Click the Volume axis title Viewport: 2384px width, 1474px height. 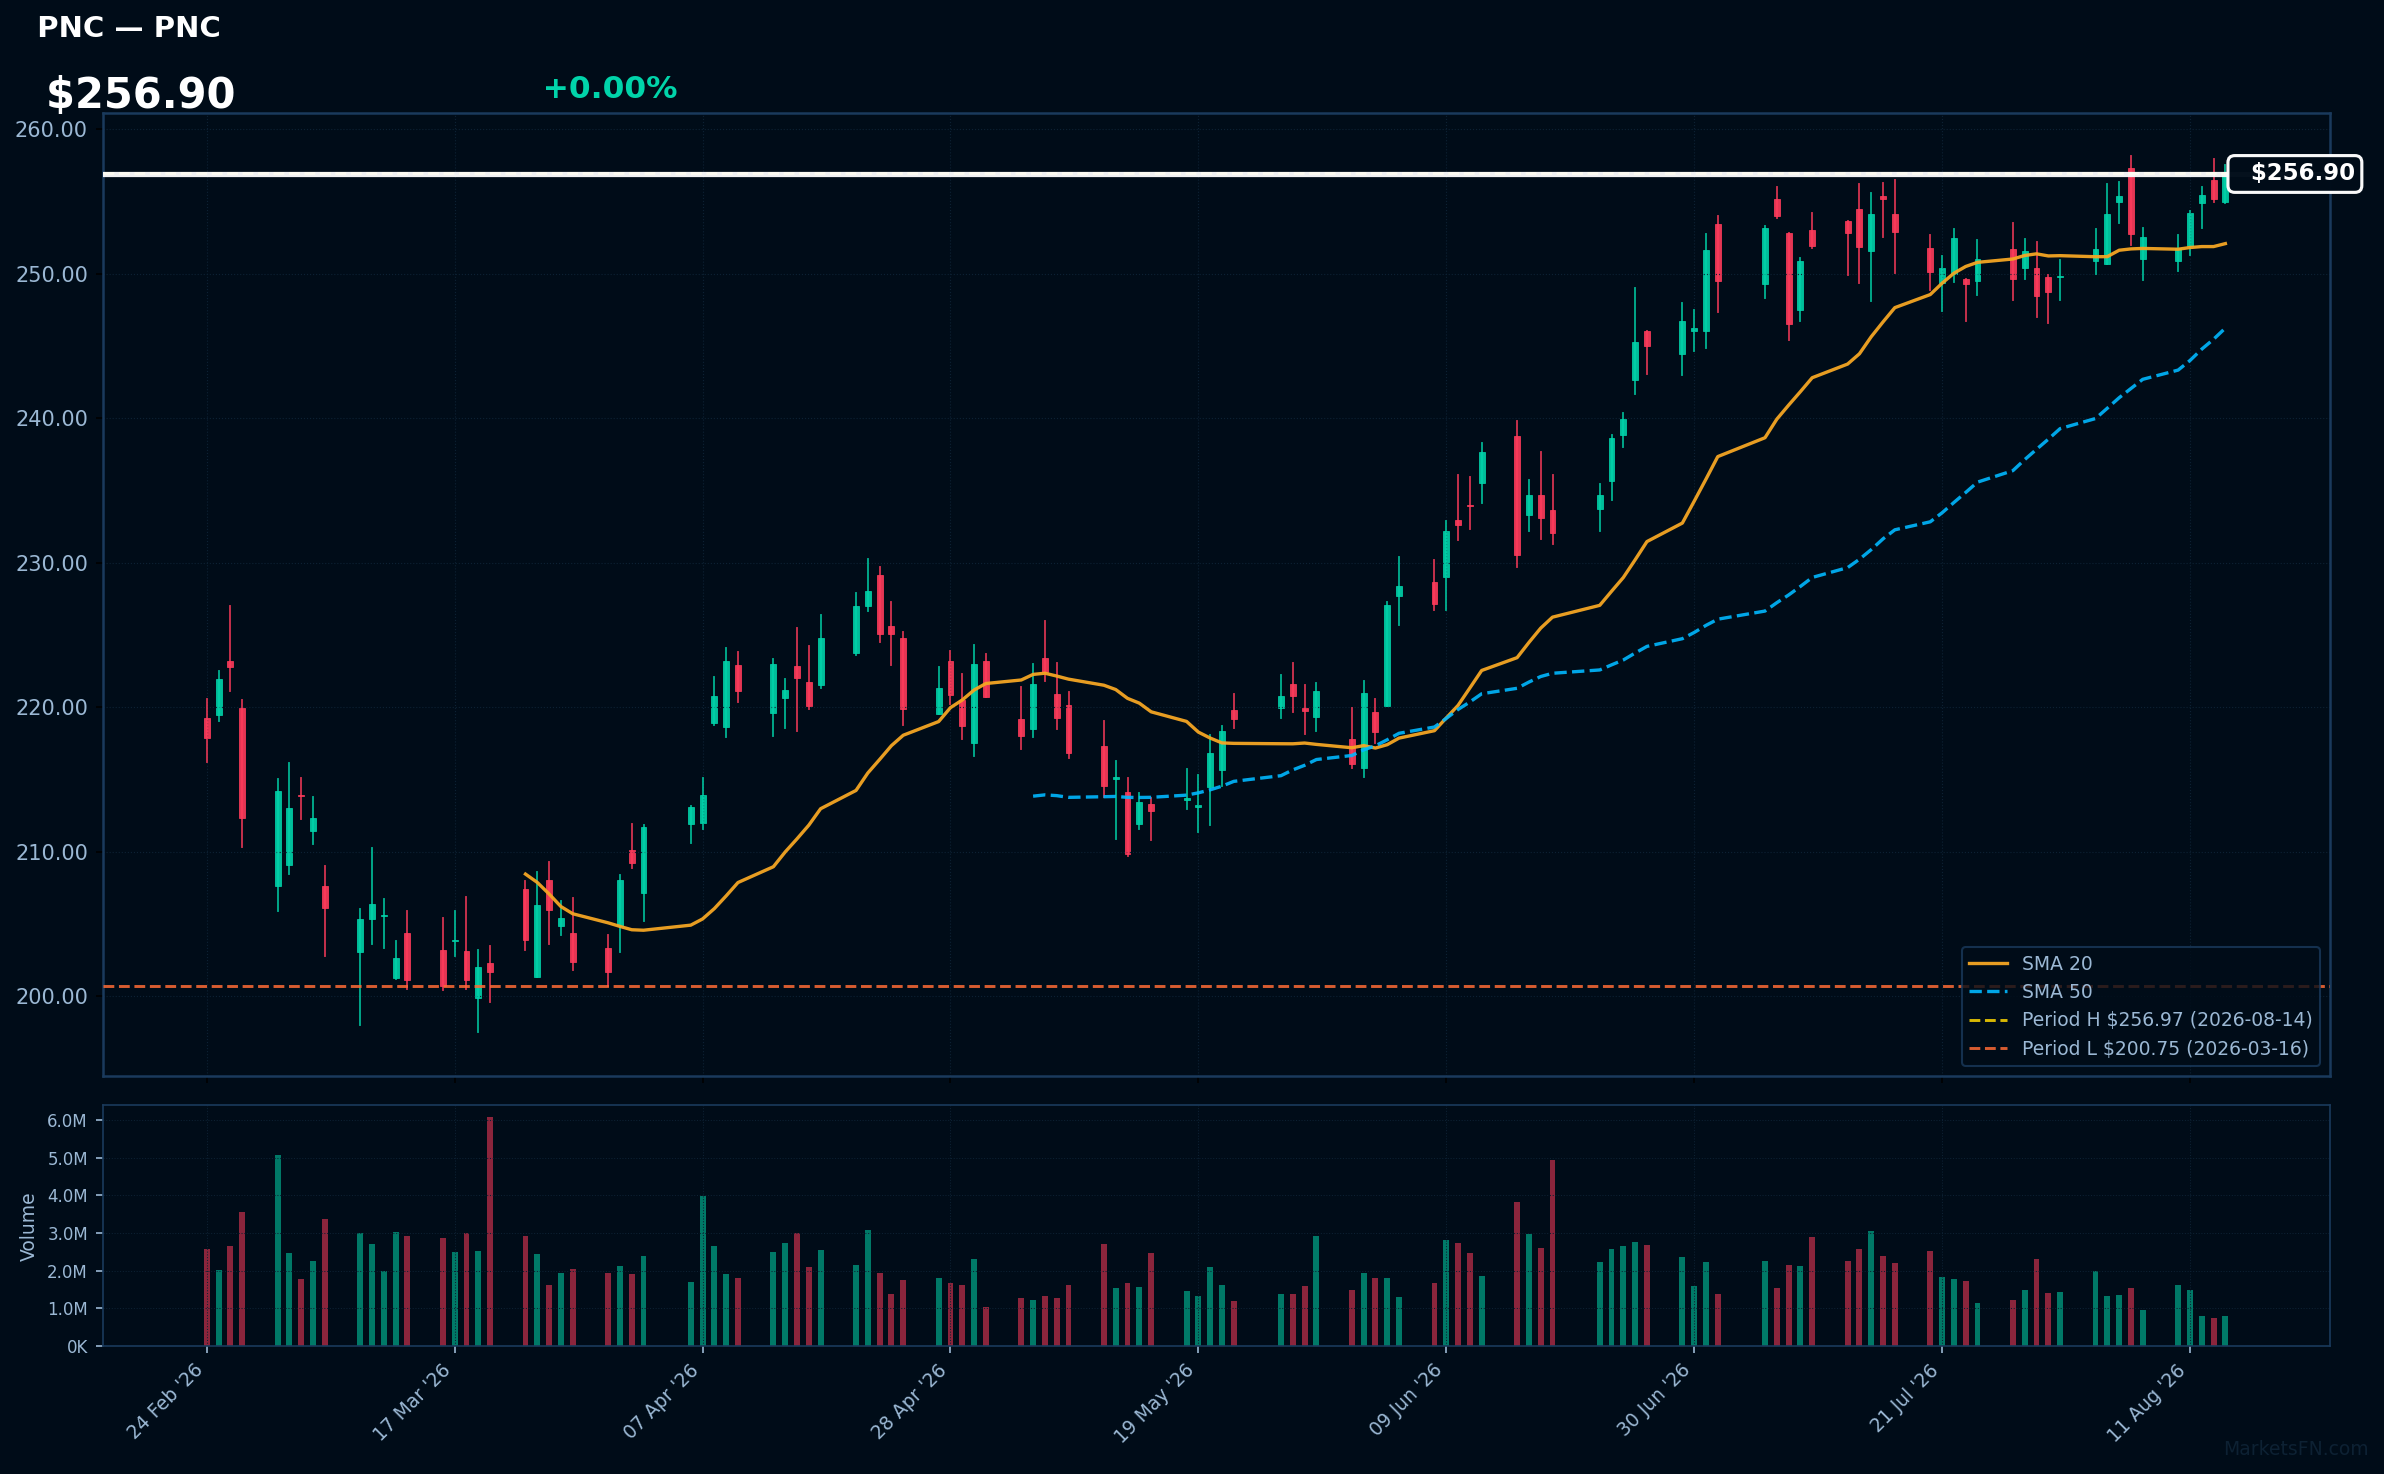(x=28, y=1226)
